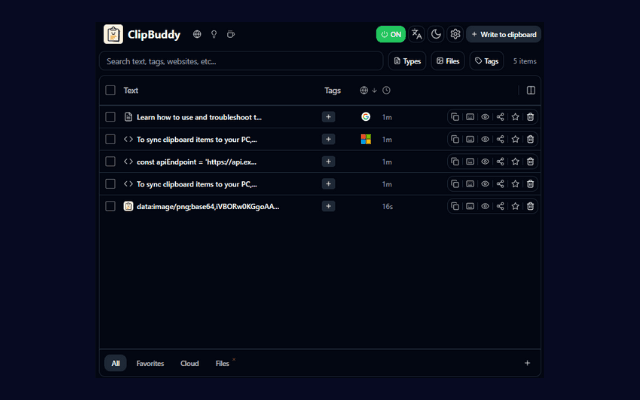The height and width of the screenshot is (400, 640).
Task: Share the 'const apiEndpoint' item
Action: 500,162
